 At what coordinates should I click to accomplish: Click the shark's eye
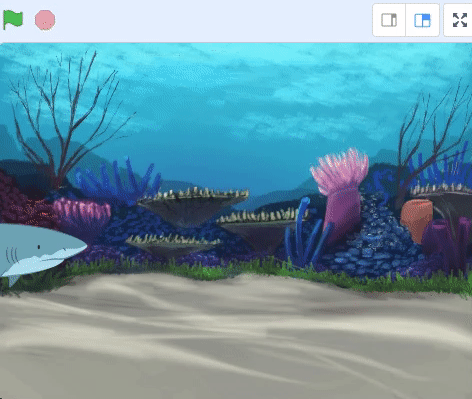click(x=39, y=247)
